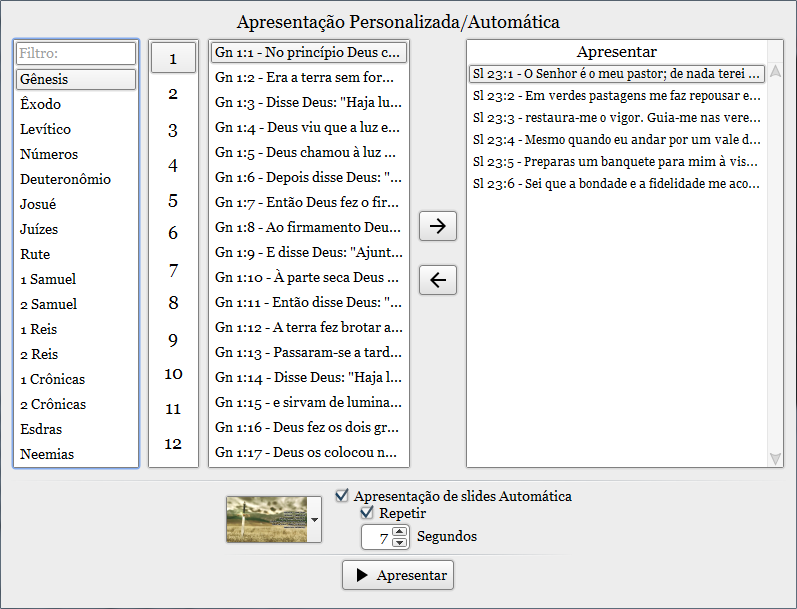Click left arrow to remove verse
The height and width of the screenshot is (609, 797).
(x=437, y=280)
